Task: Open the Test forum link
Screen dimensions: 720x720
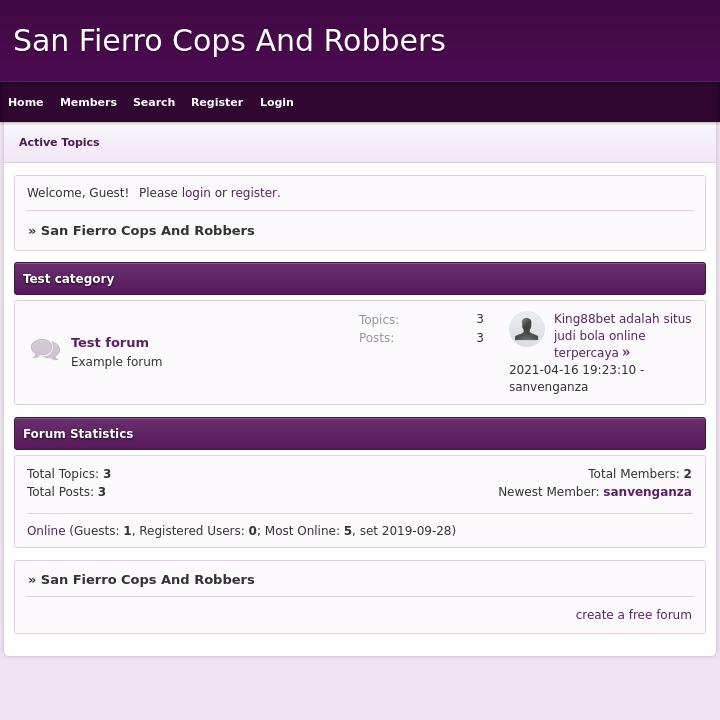Action: click(x=110, y=342)
